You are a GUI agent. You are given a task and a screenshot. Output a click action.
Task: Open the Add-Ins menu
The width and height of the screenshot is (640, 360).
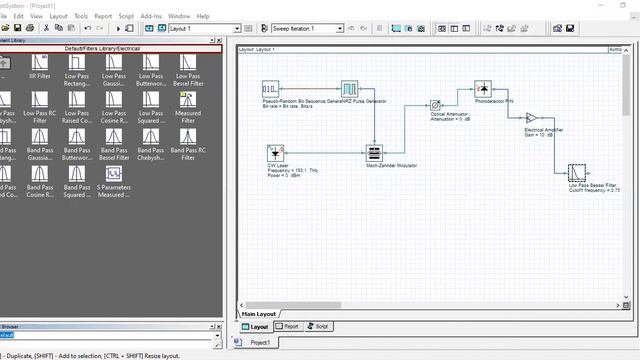[x=151, y=16]
